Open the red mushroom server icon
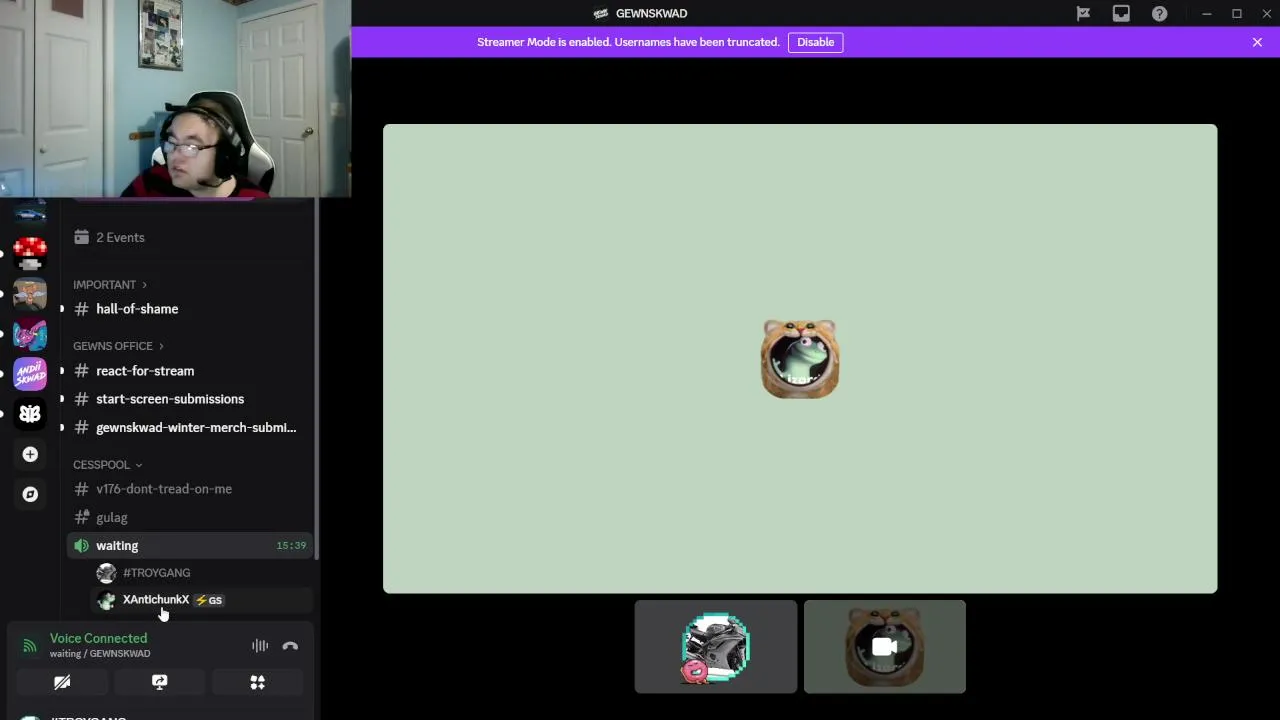1280x720 pixels. [30, 253]
